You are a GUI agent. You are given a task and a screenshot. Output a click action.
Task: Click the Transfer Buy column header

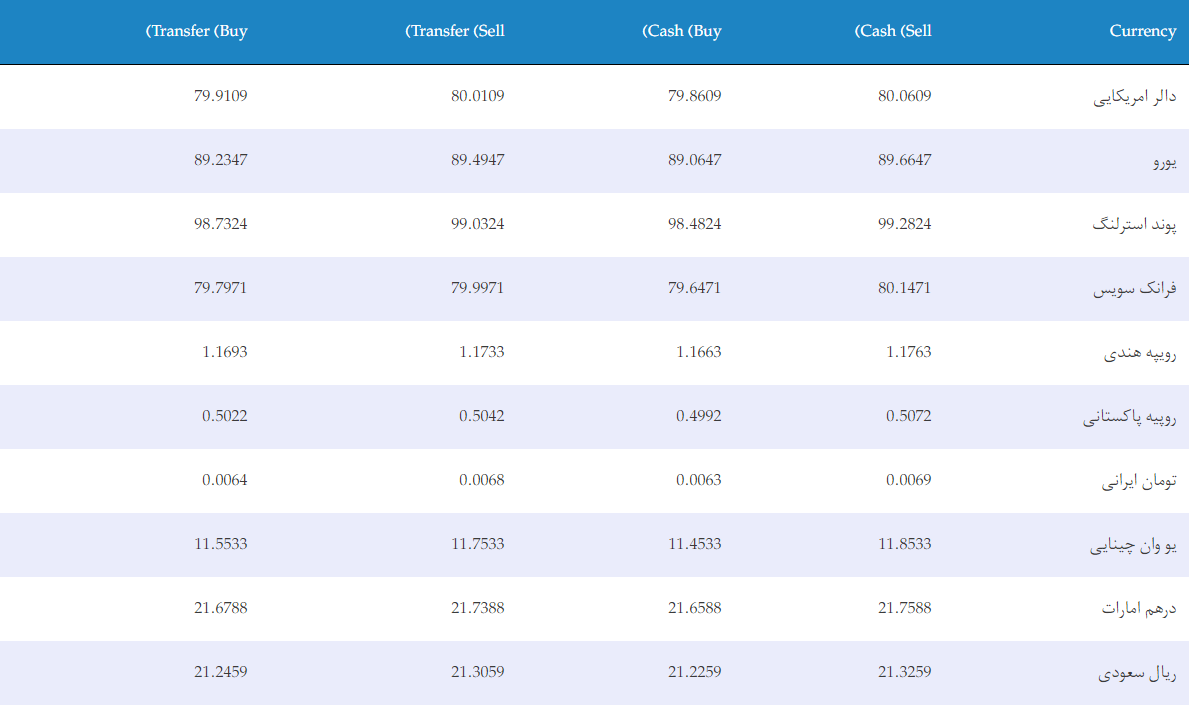(x=196, y=31)
